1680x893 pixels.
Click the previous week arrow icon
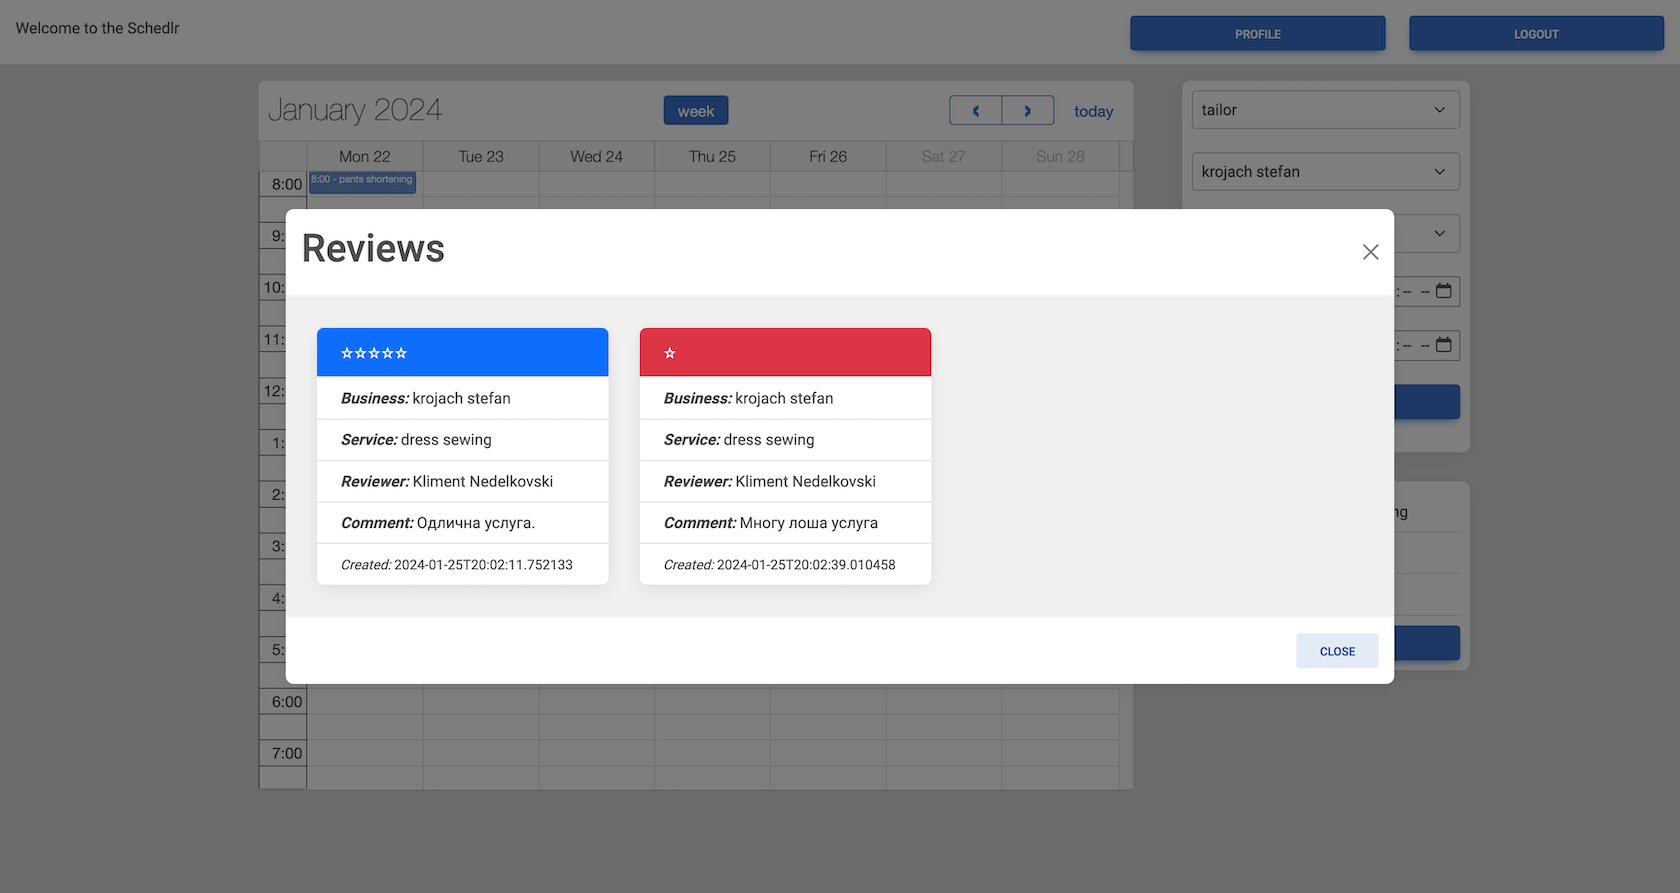(x=976, y=111)
